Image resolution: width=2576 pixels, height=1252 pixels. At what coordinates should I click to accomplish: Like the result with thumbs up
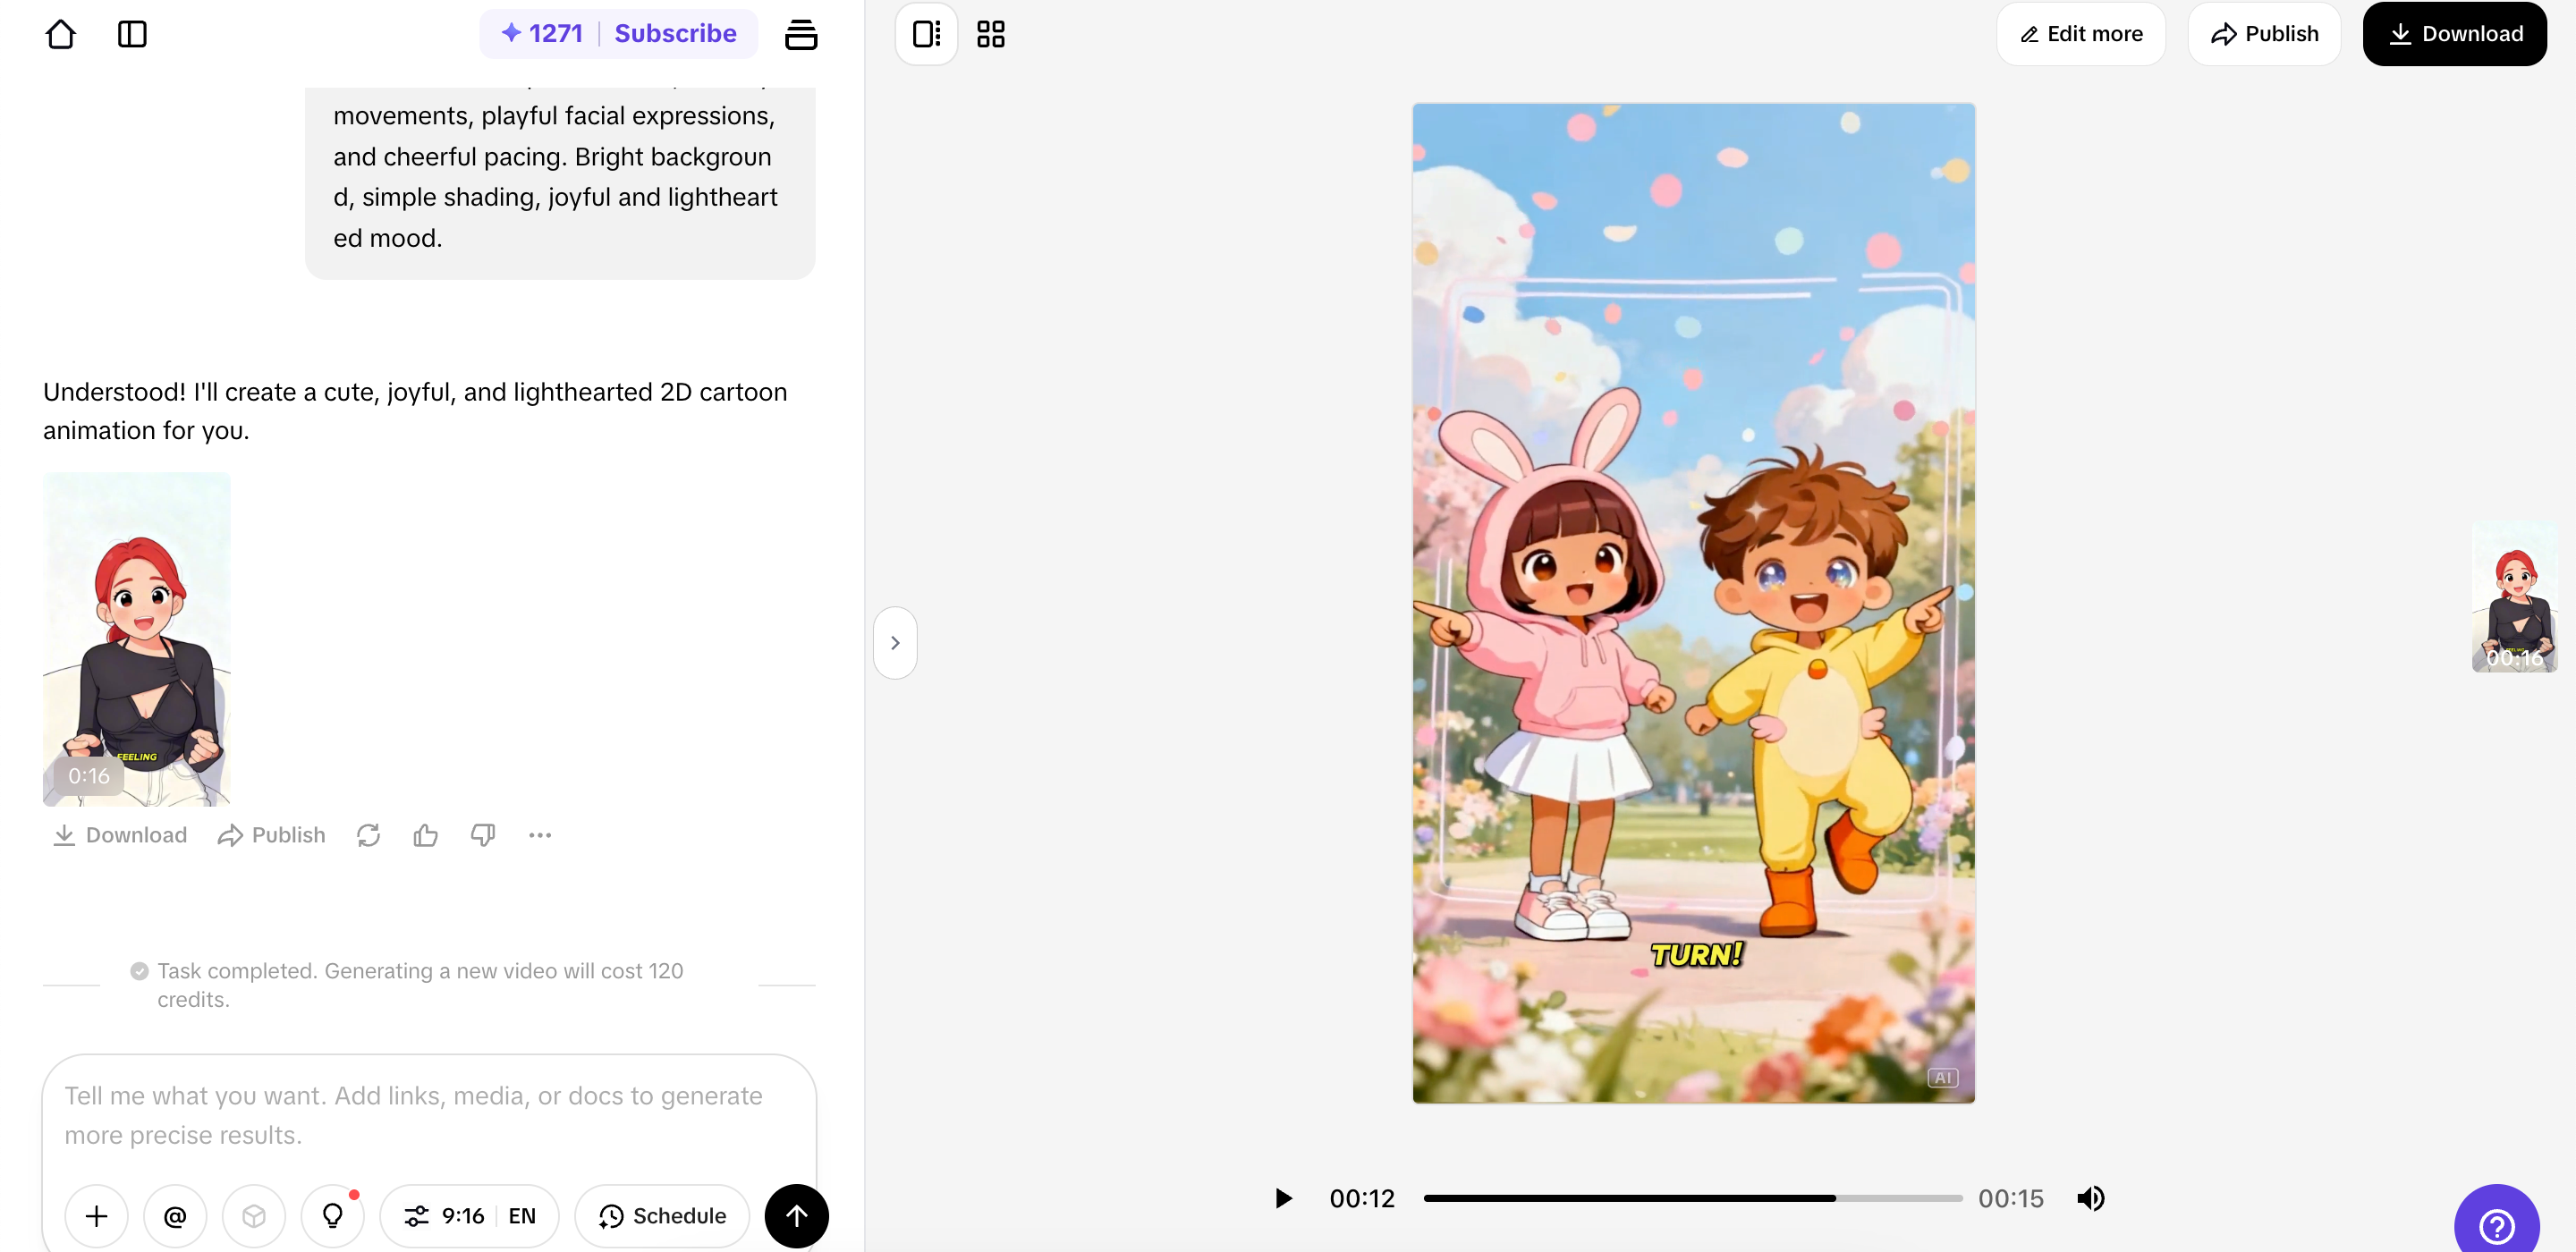pos(425,835)
